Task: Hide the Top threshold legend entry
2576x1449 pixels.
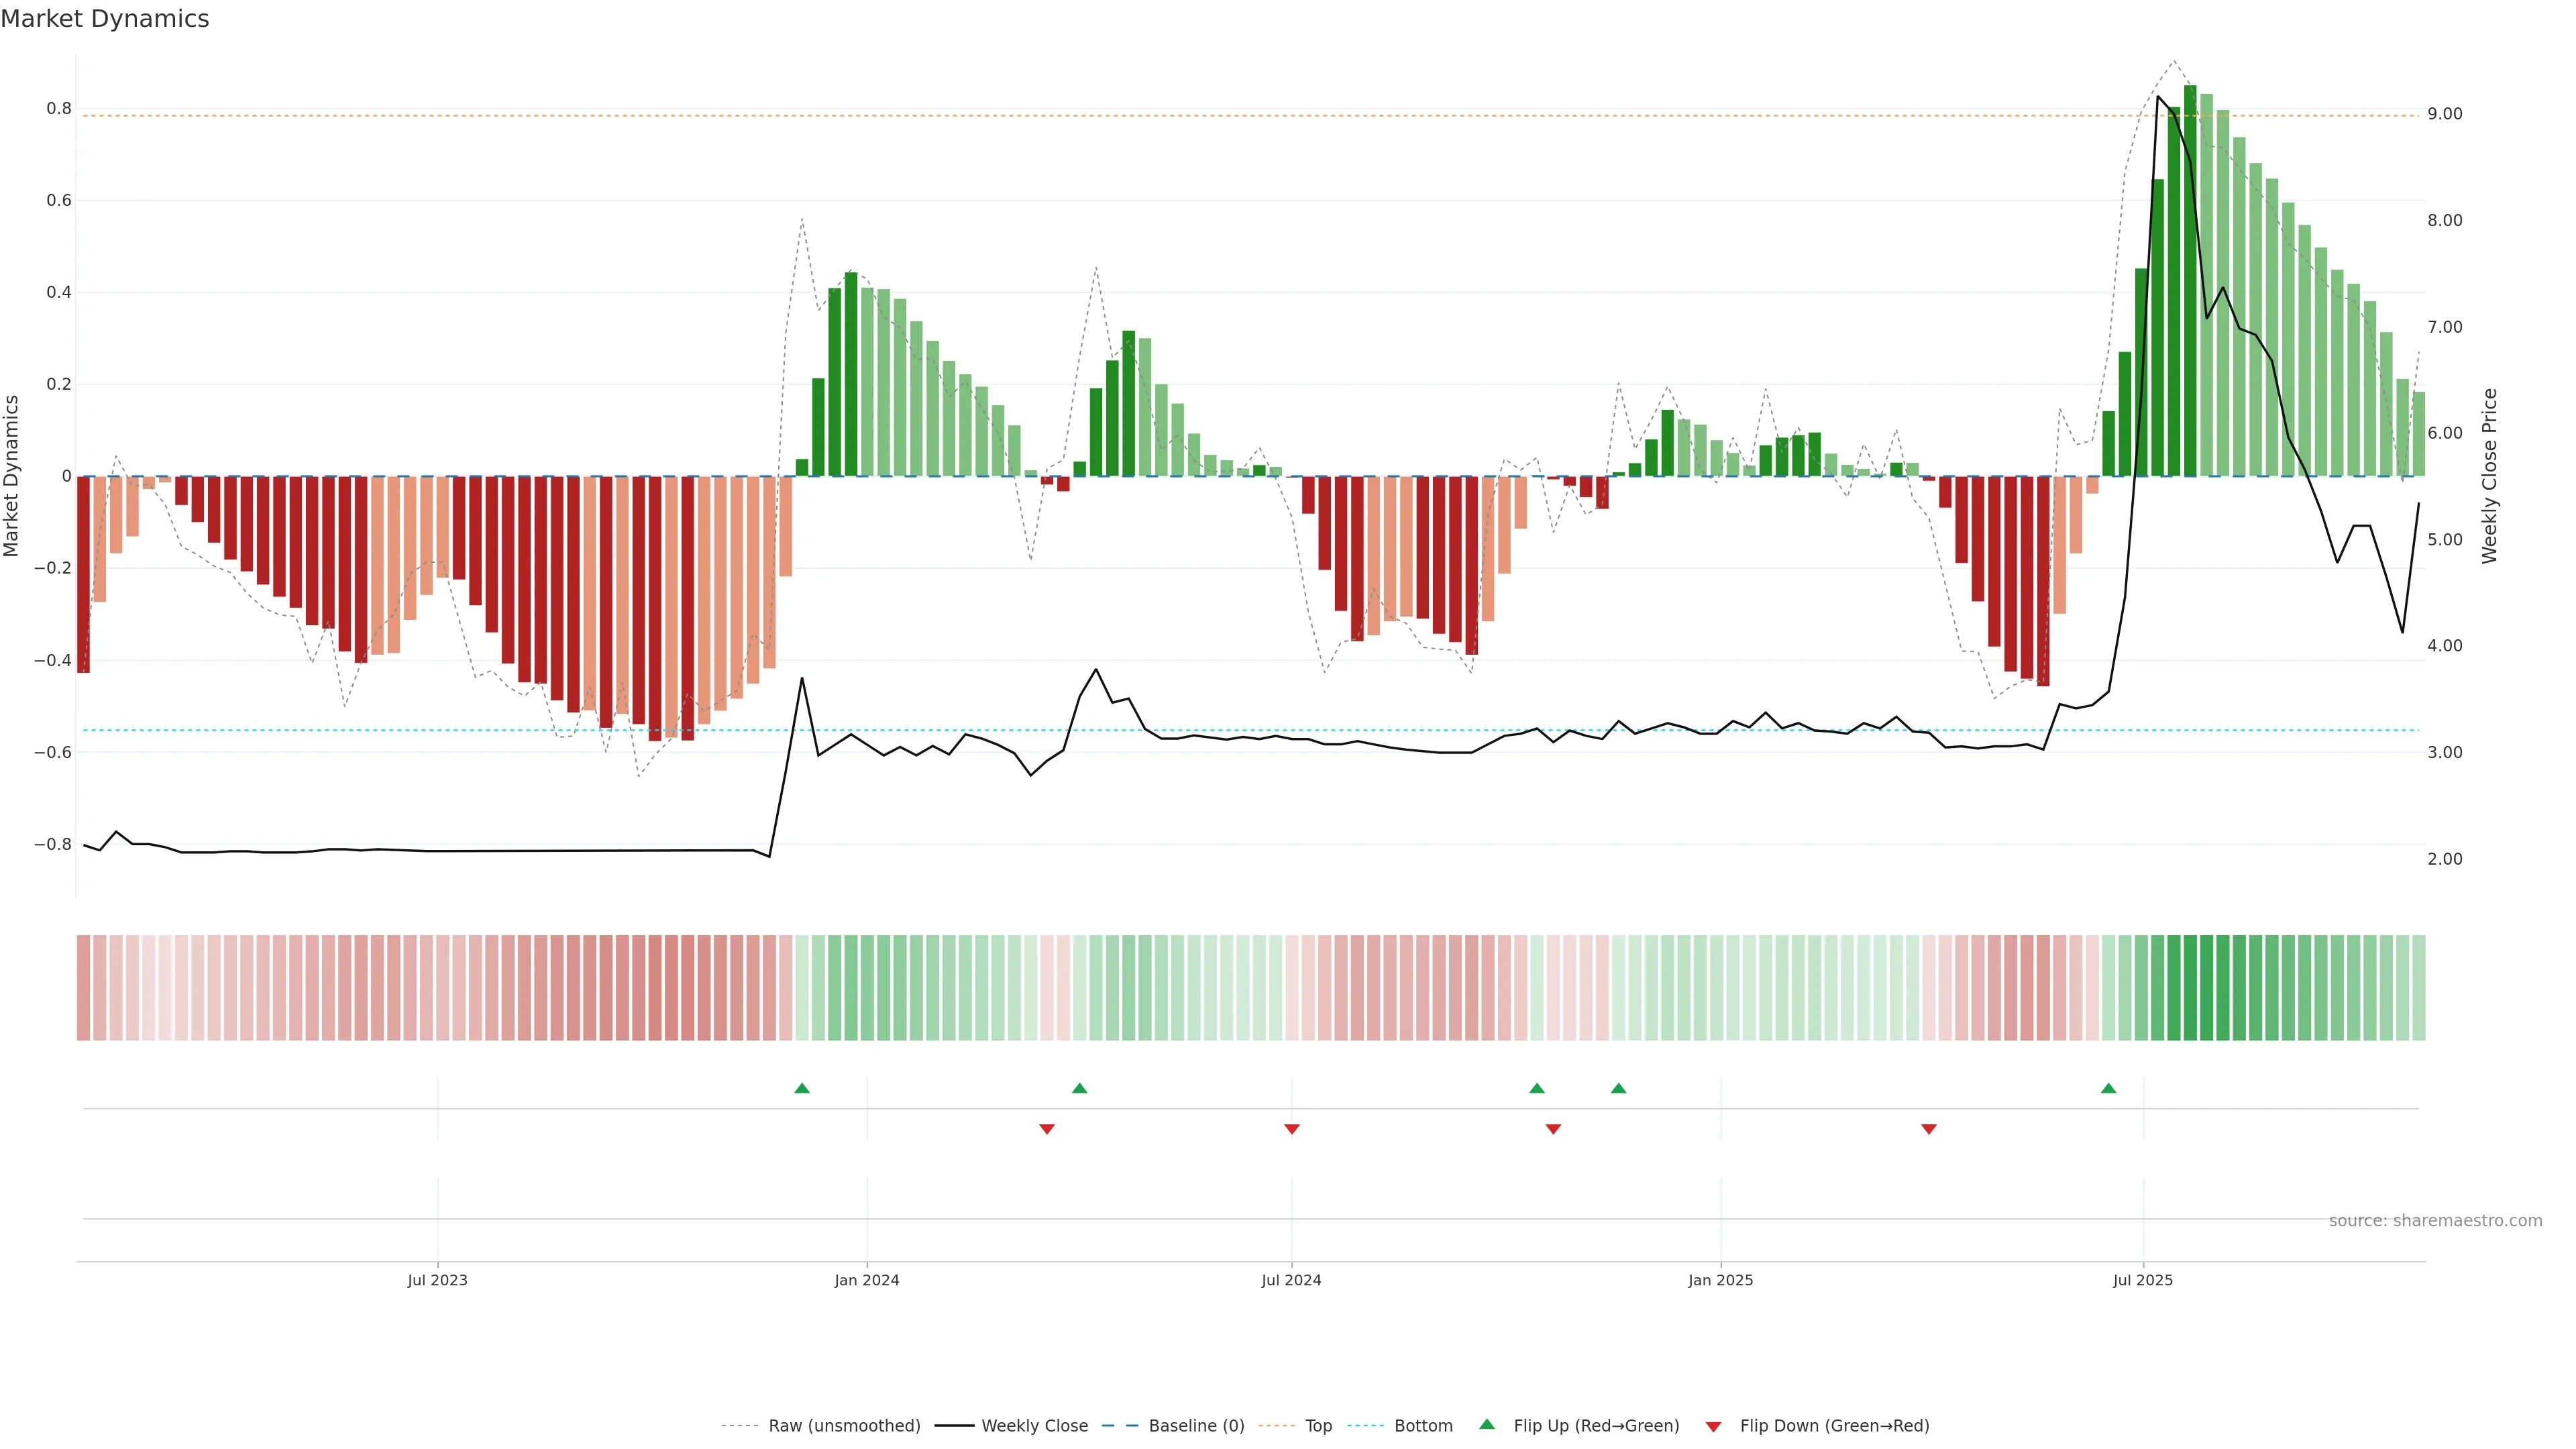Action: 1318,1426
